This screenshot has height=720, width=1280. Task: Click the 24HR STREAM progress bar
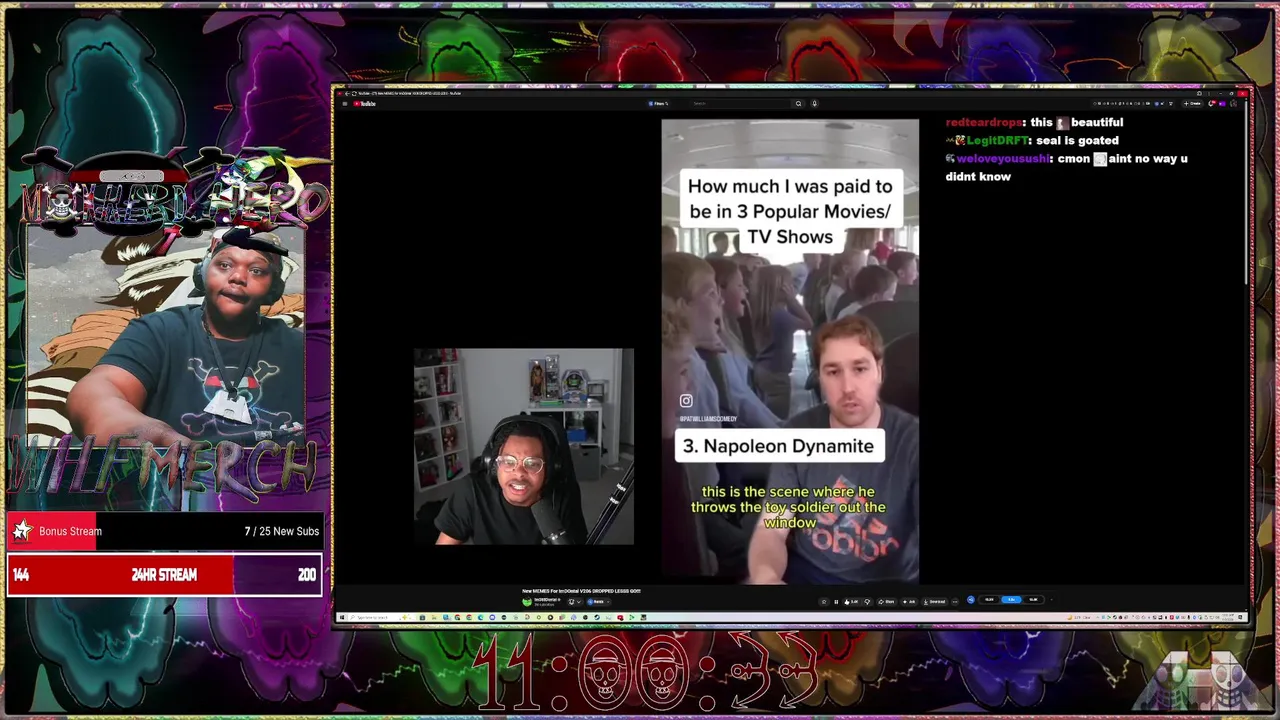(x=164, y=575)
